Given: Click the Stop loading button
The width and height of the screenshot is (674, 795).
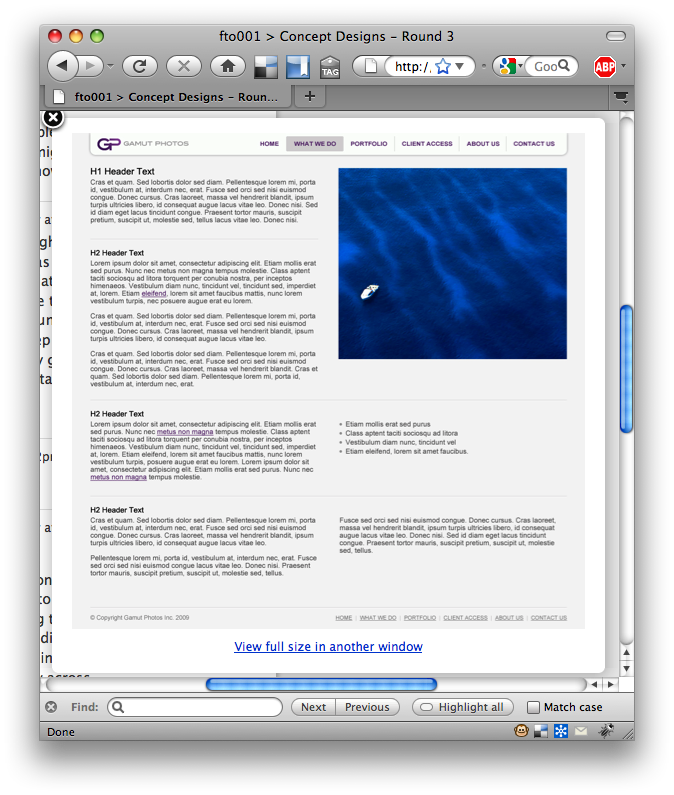Looking at the screenshot, I should 183,66.
